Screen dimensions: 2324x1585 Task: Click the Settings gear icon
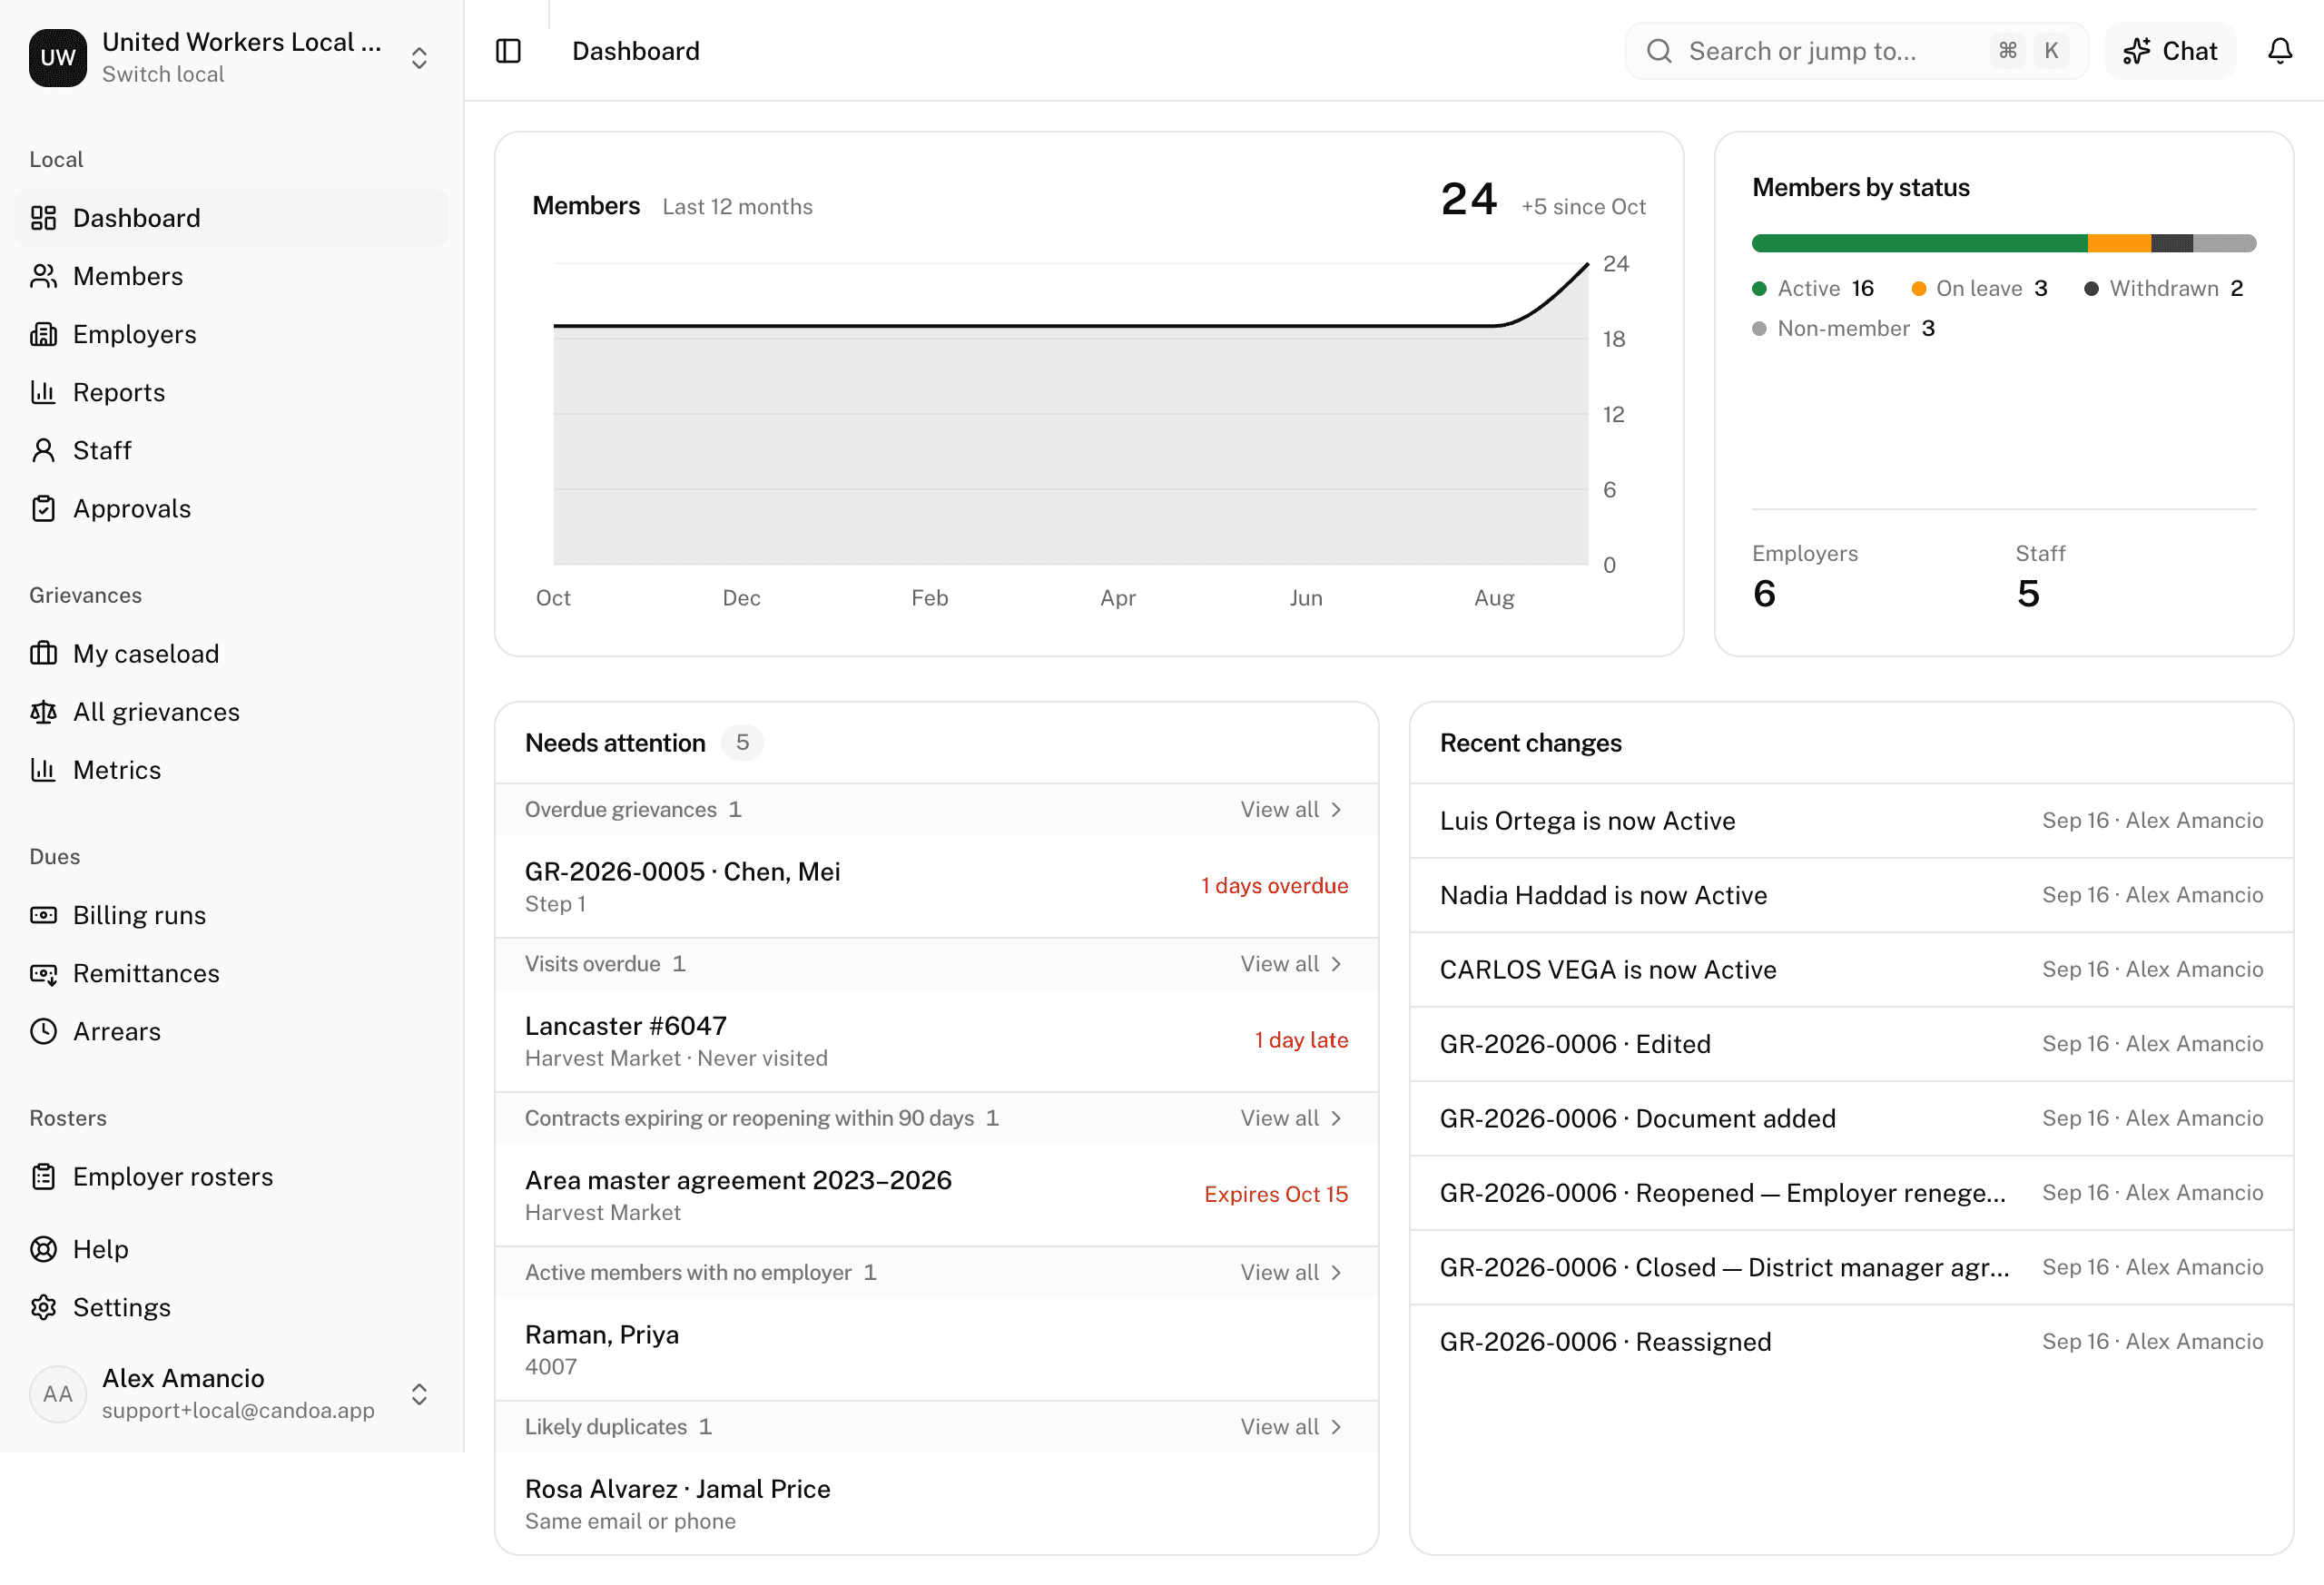(43, 1307)
